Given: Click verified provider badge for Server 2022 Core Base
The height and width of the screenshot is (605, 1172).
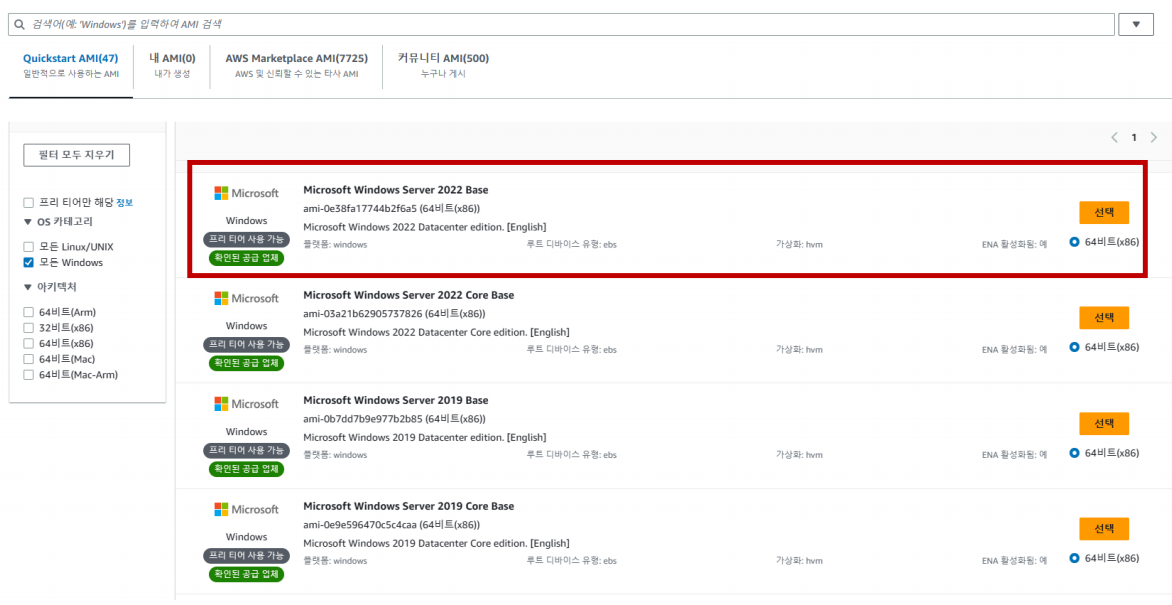Looking at the screenshot, I should click(x=246, y=363).
